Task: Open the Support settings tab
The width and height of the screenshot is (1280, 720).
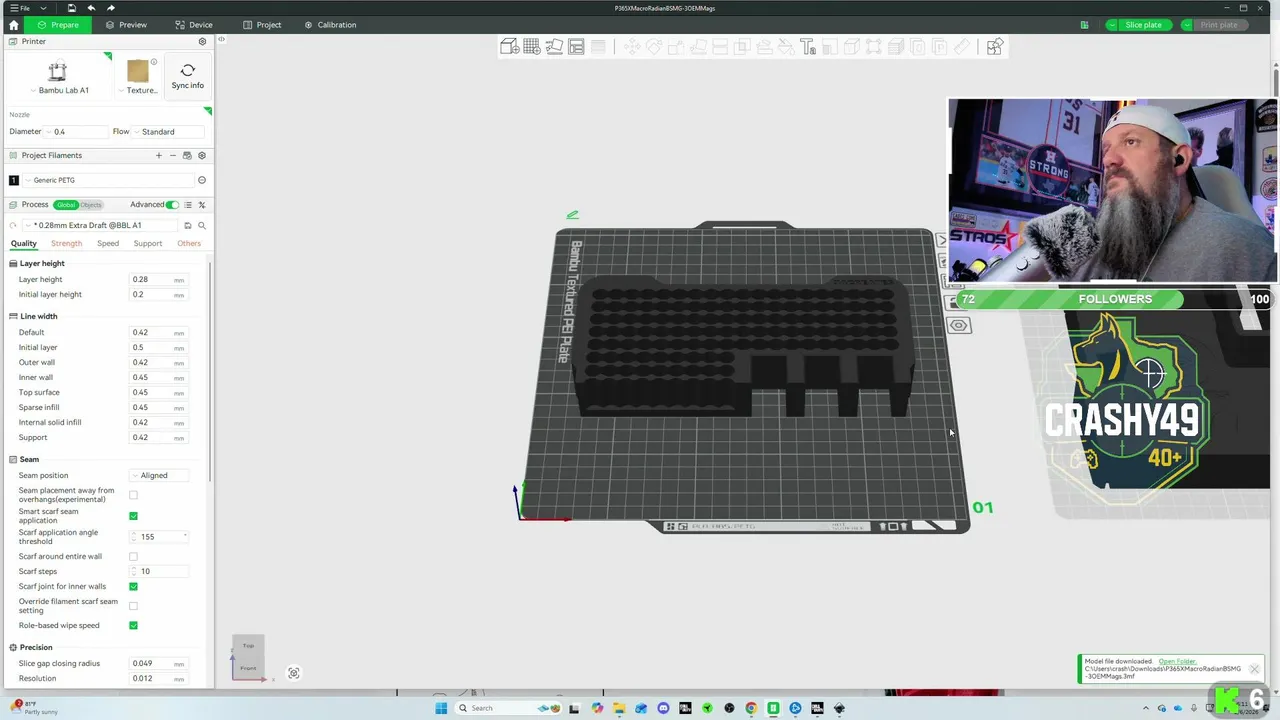Action: 148,243
